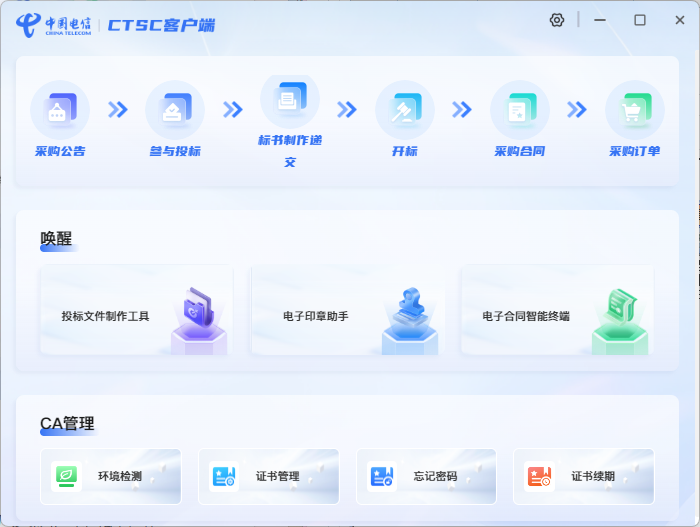Click the 采购订单 shopping cart icon
The width and height of the screenshot is (700, 527).
click(635, 109)
